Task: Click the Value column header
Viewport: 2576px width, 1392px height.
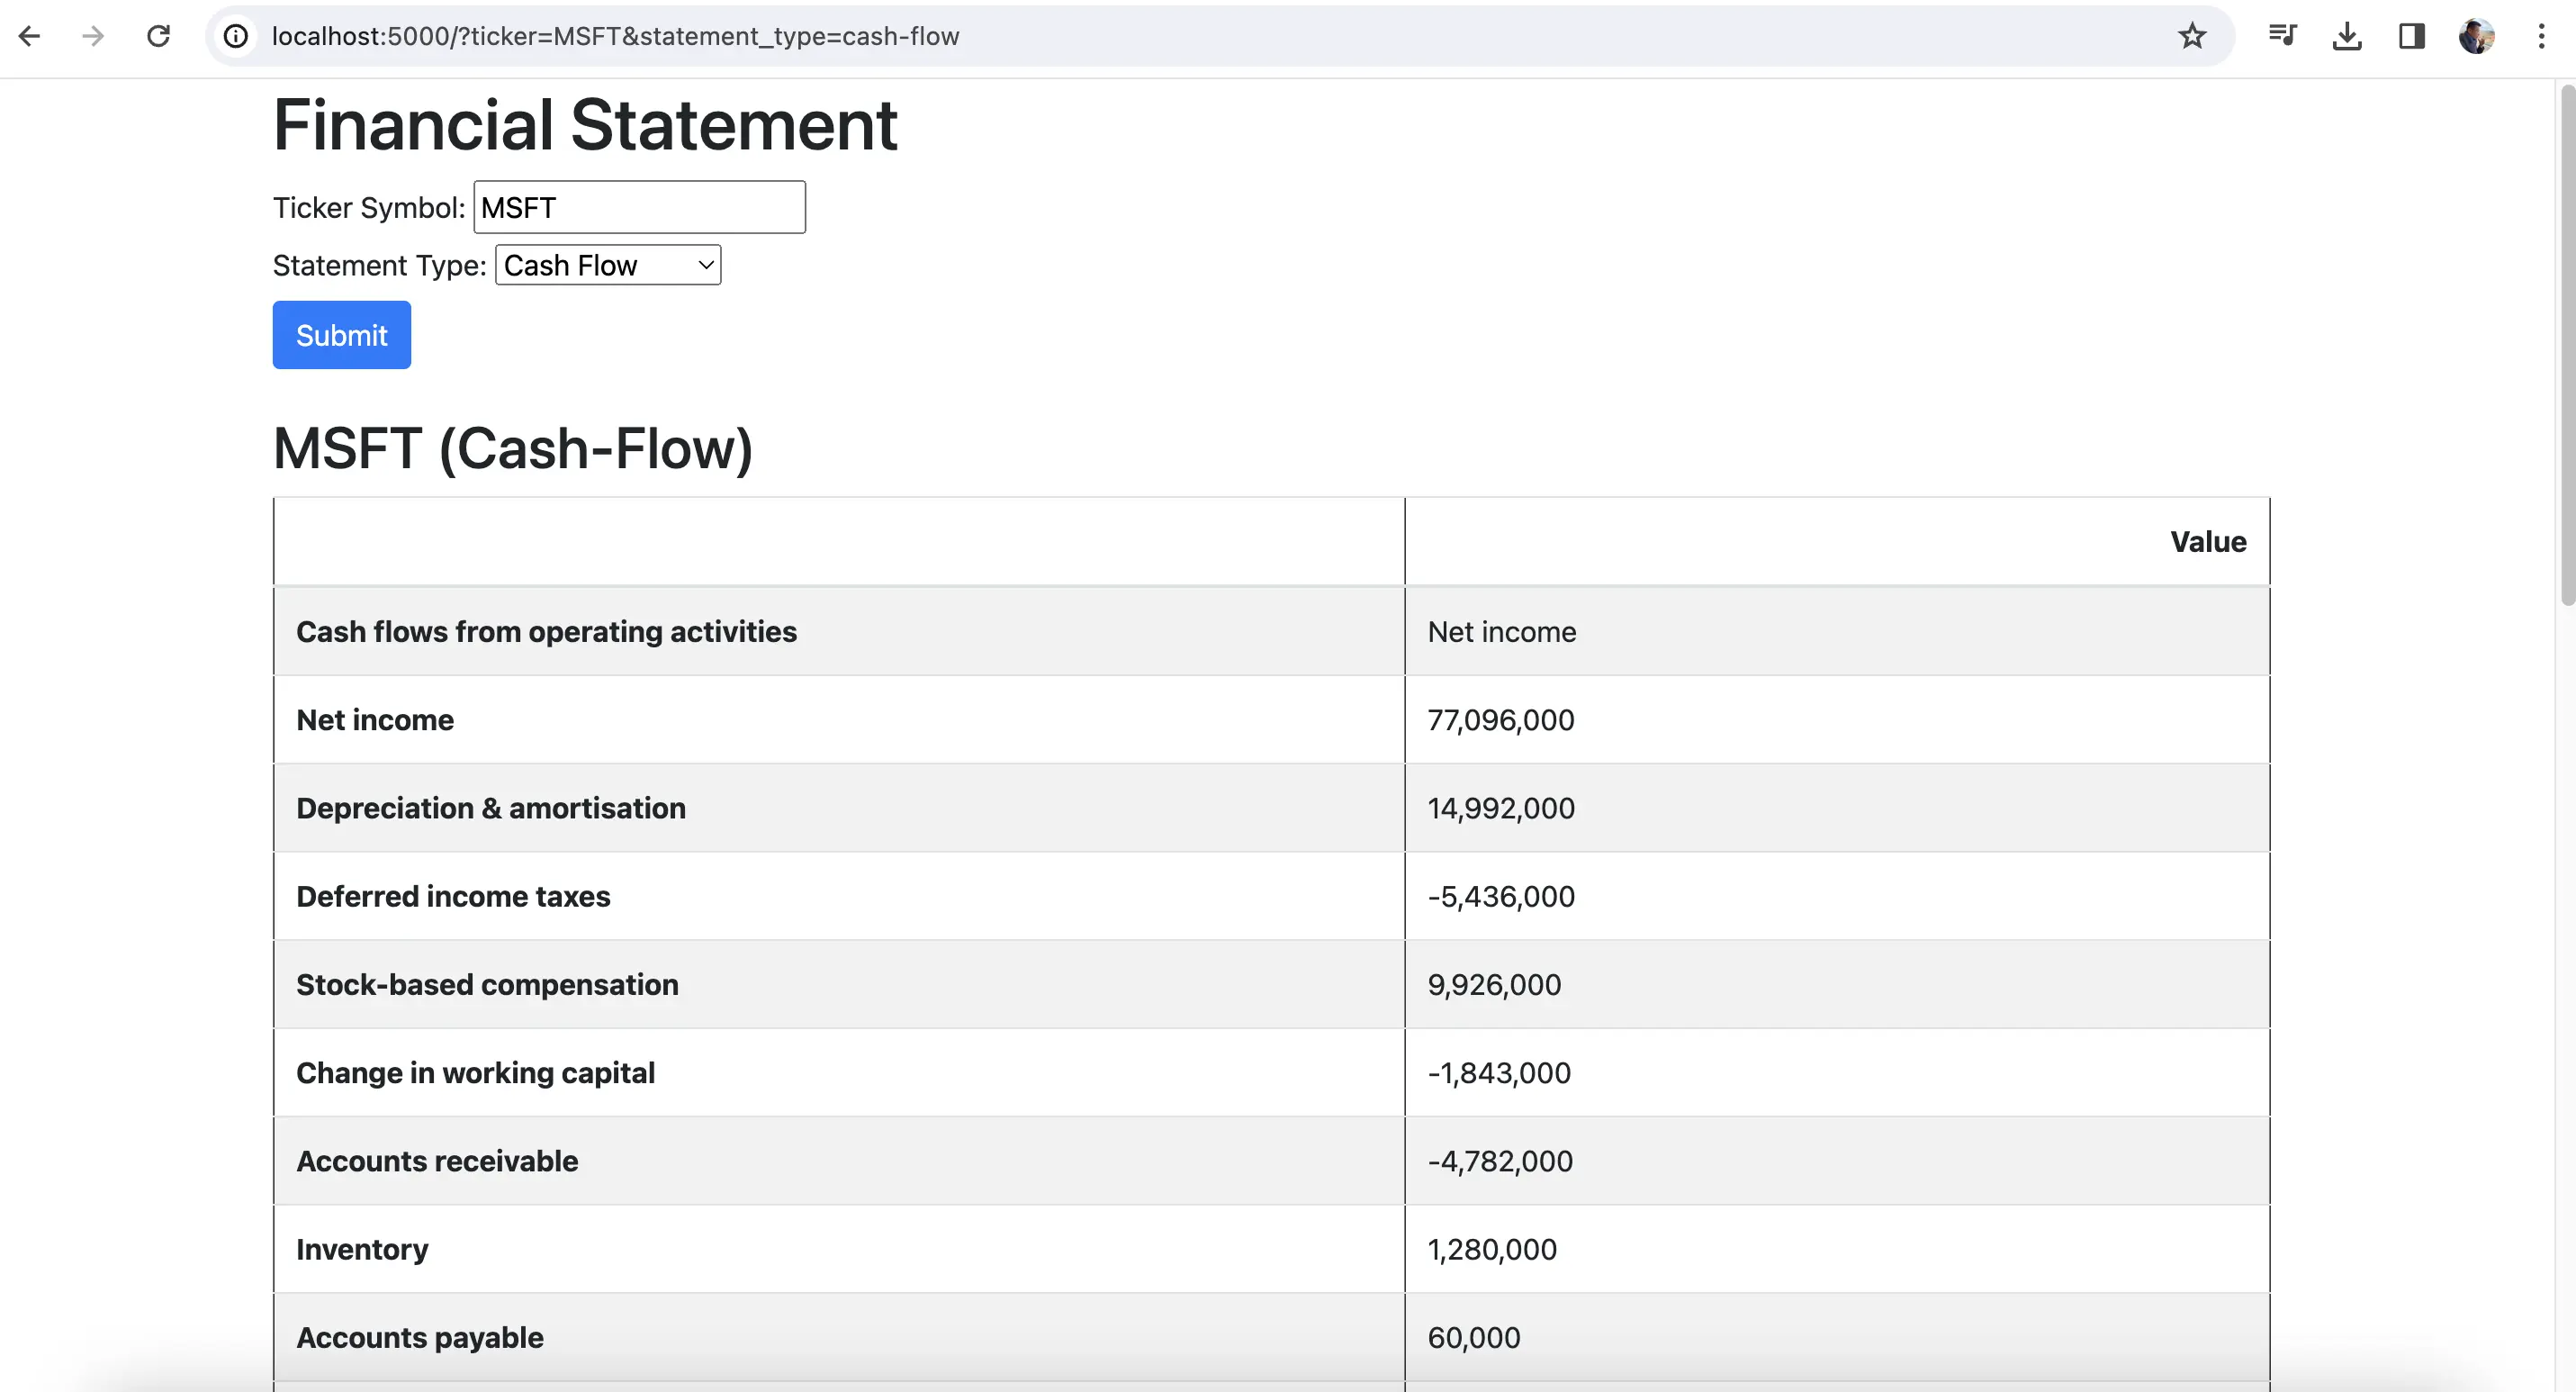Action: pyautogui.click(x=2208, y=542)
